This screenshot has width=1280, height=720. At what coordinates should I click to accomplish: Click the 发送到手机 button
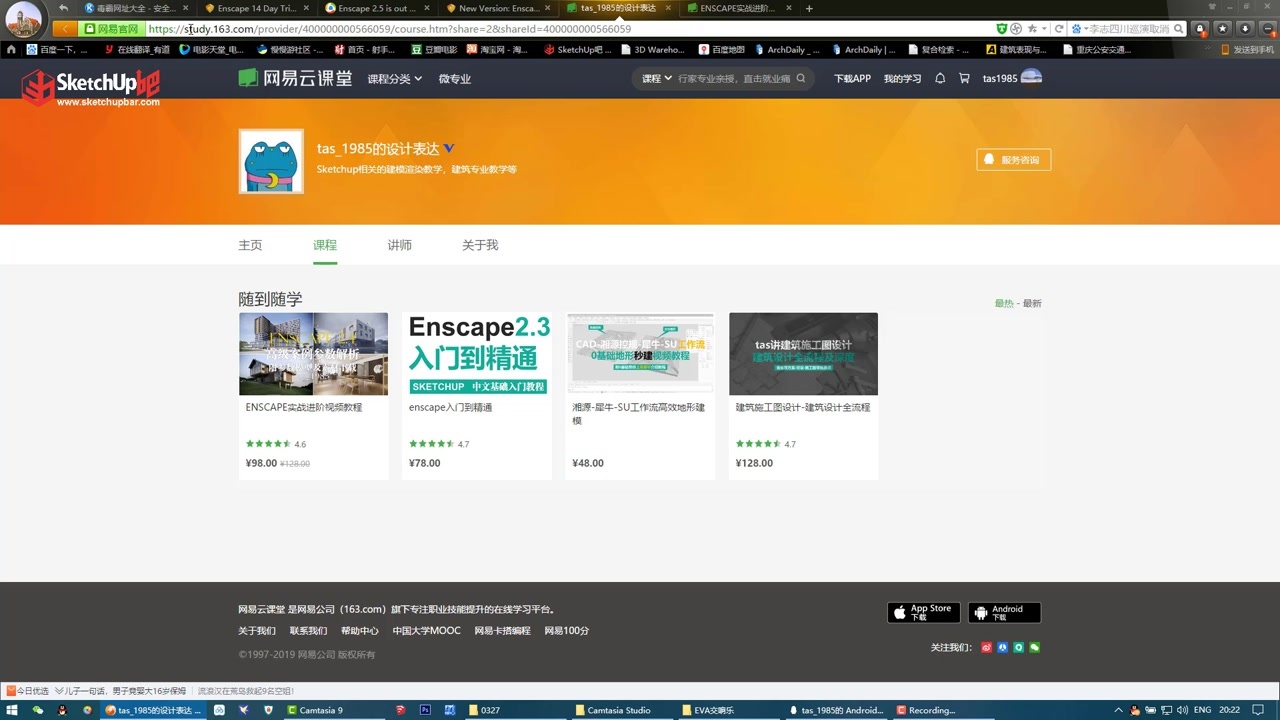[1246, 49]
